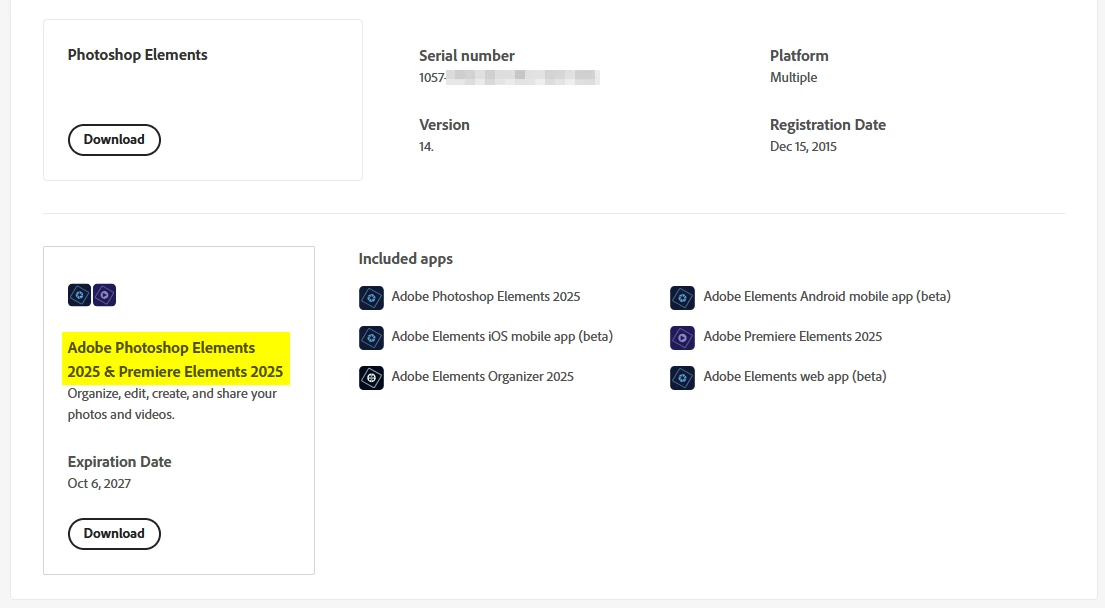
Task: Click the Photoshop Elements icon in the bundle card
Action: pos(80,294)
